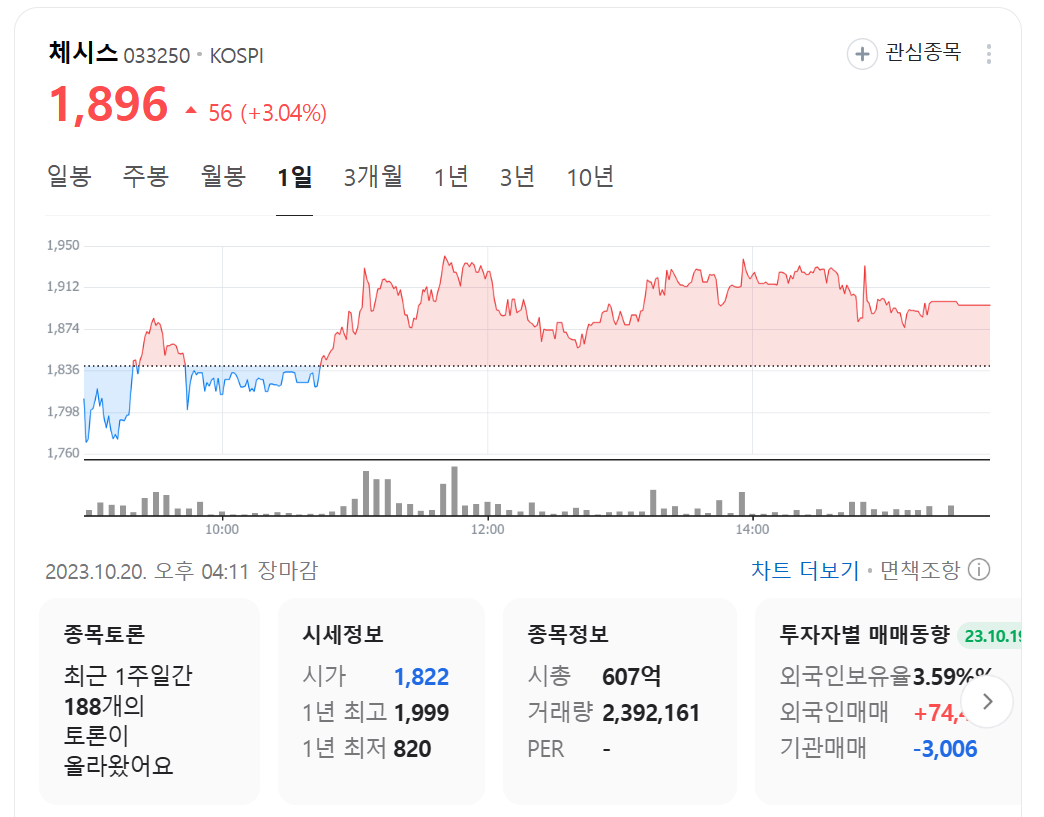View the 1년 one-year chart
This screenshot has height=817, width=1044.
pyautogui.click(x=450, y=176)
